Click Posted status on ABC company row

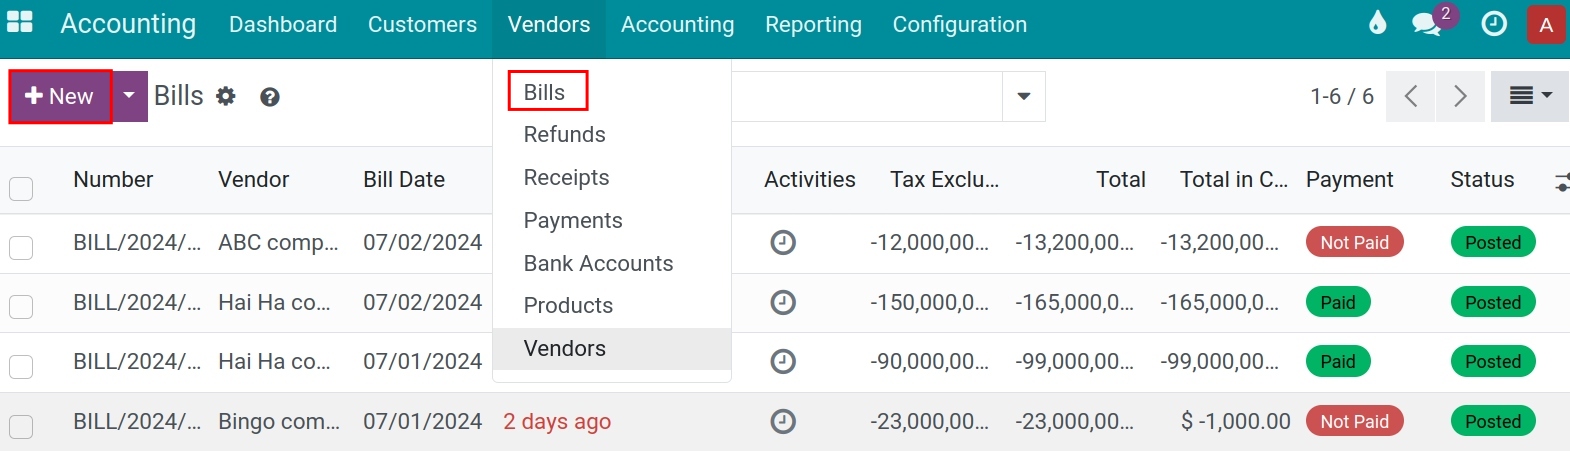coord(1493,242)
